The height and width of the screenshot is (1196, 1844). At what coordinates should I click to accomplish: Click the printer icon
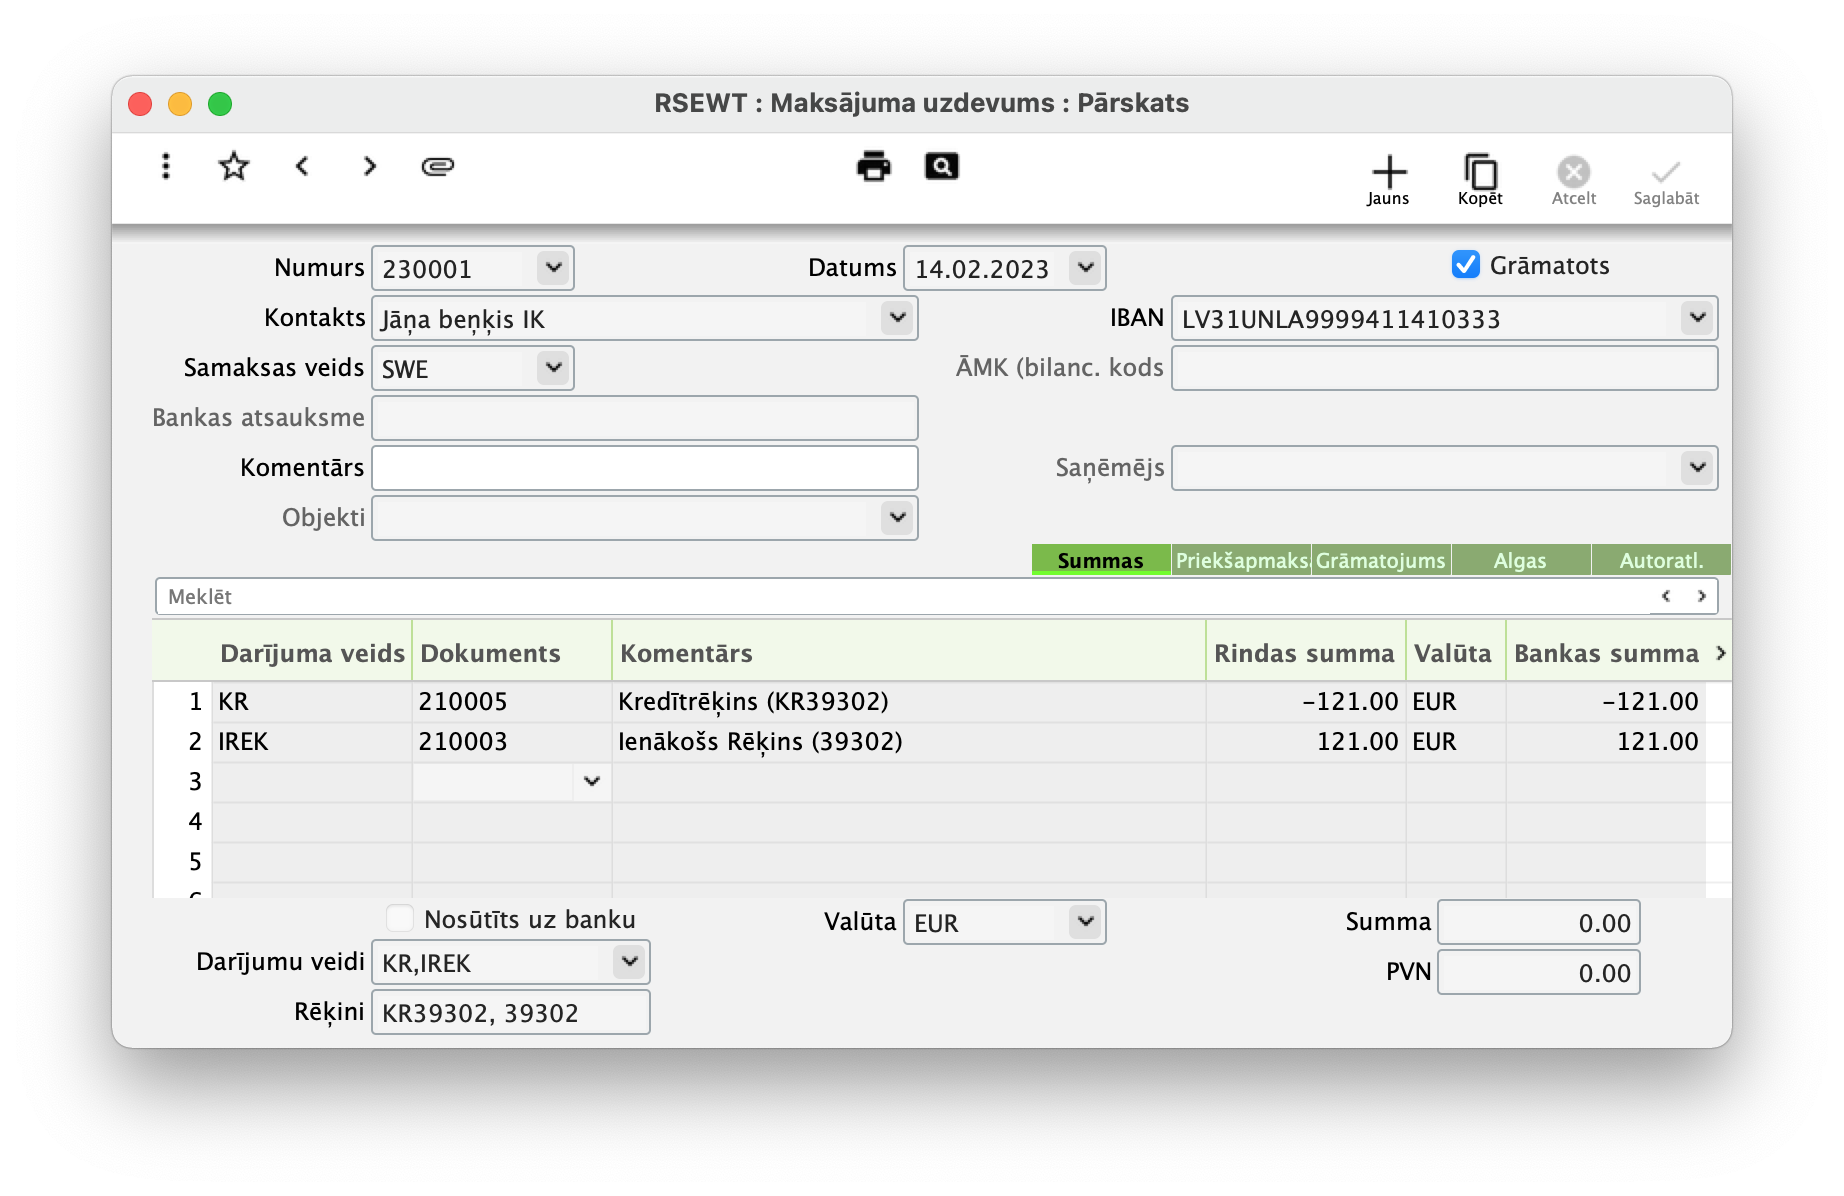[x=874, y=166]
